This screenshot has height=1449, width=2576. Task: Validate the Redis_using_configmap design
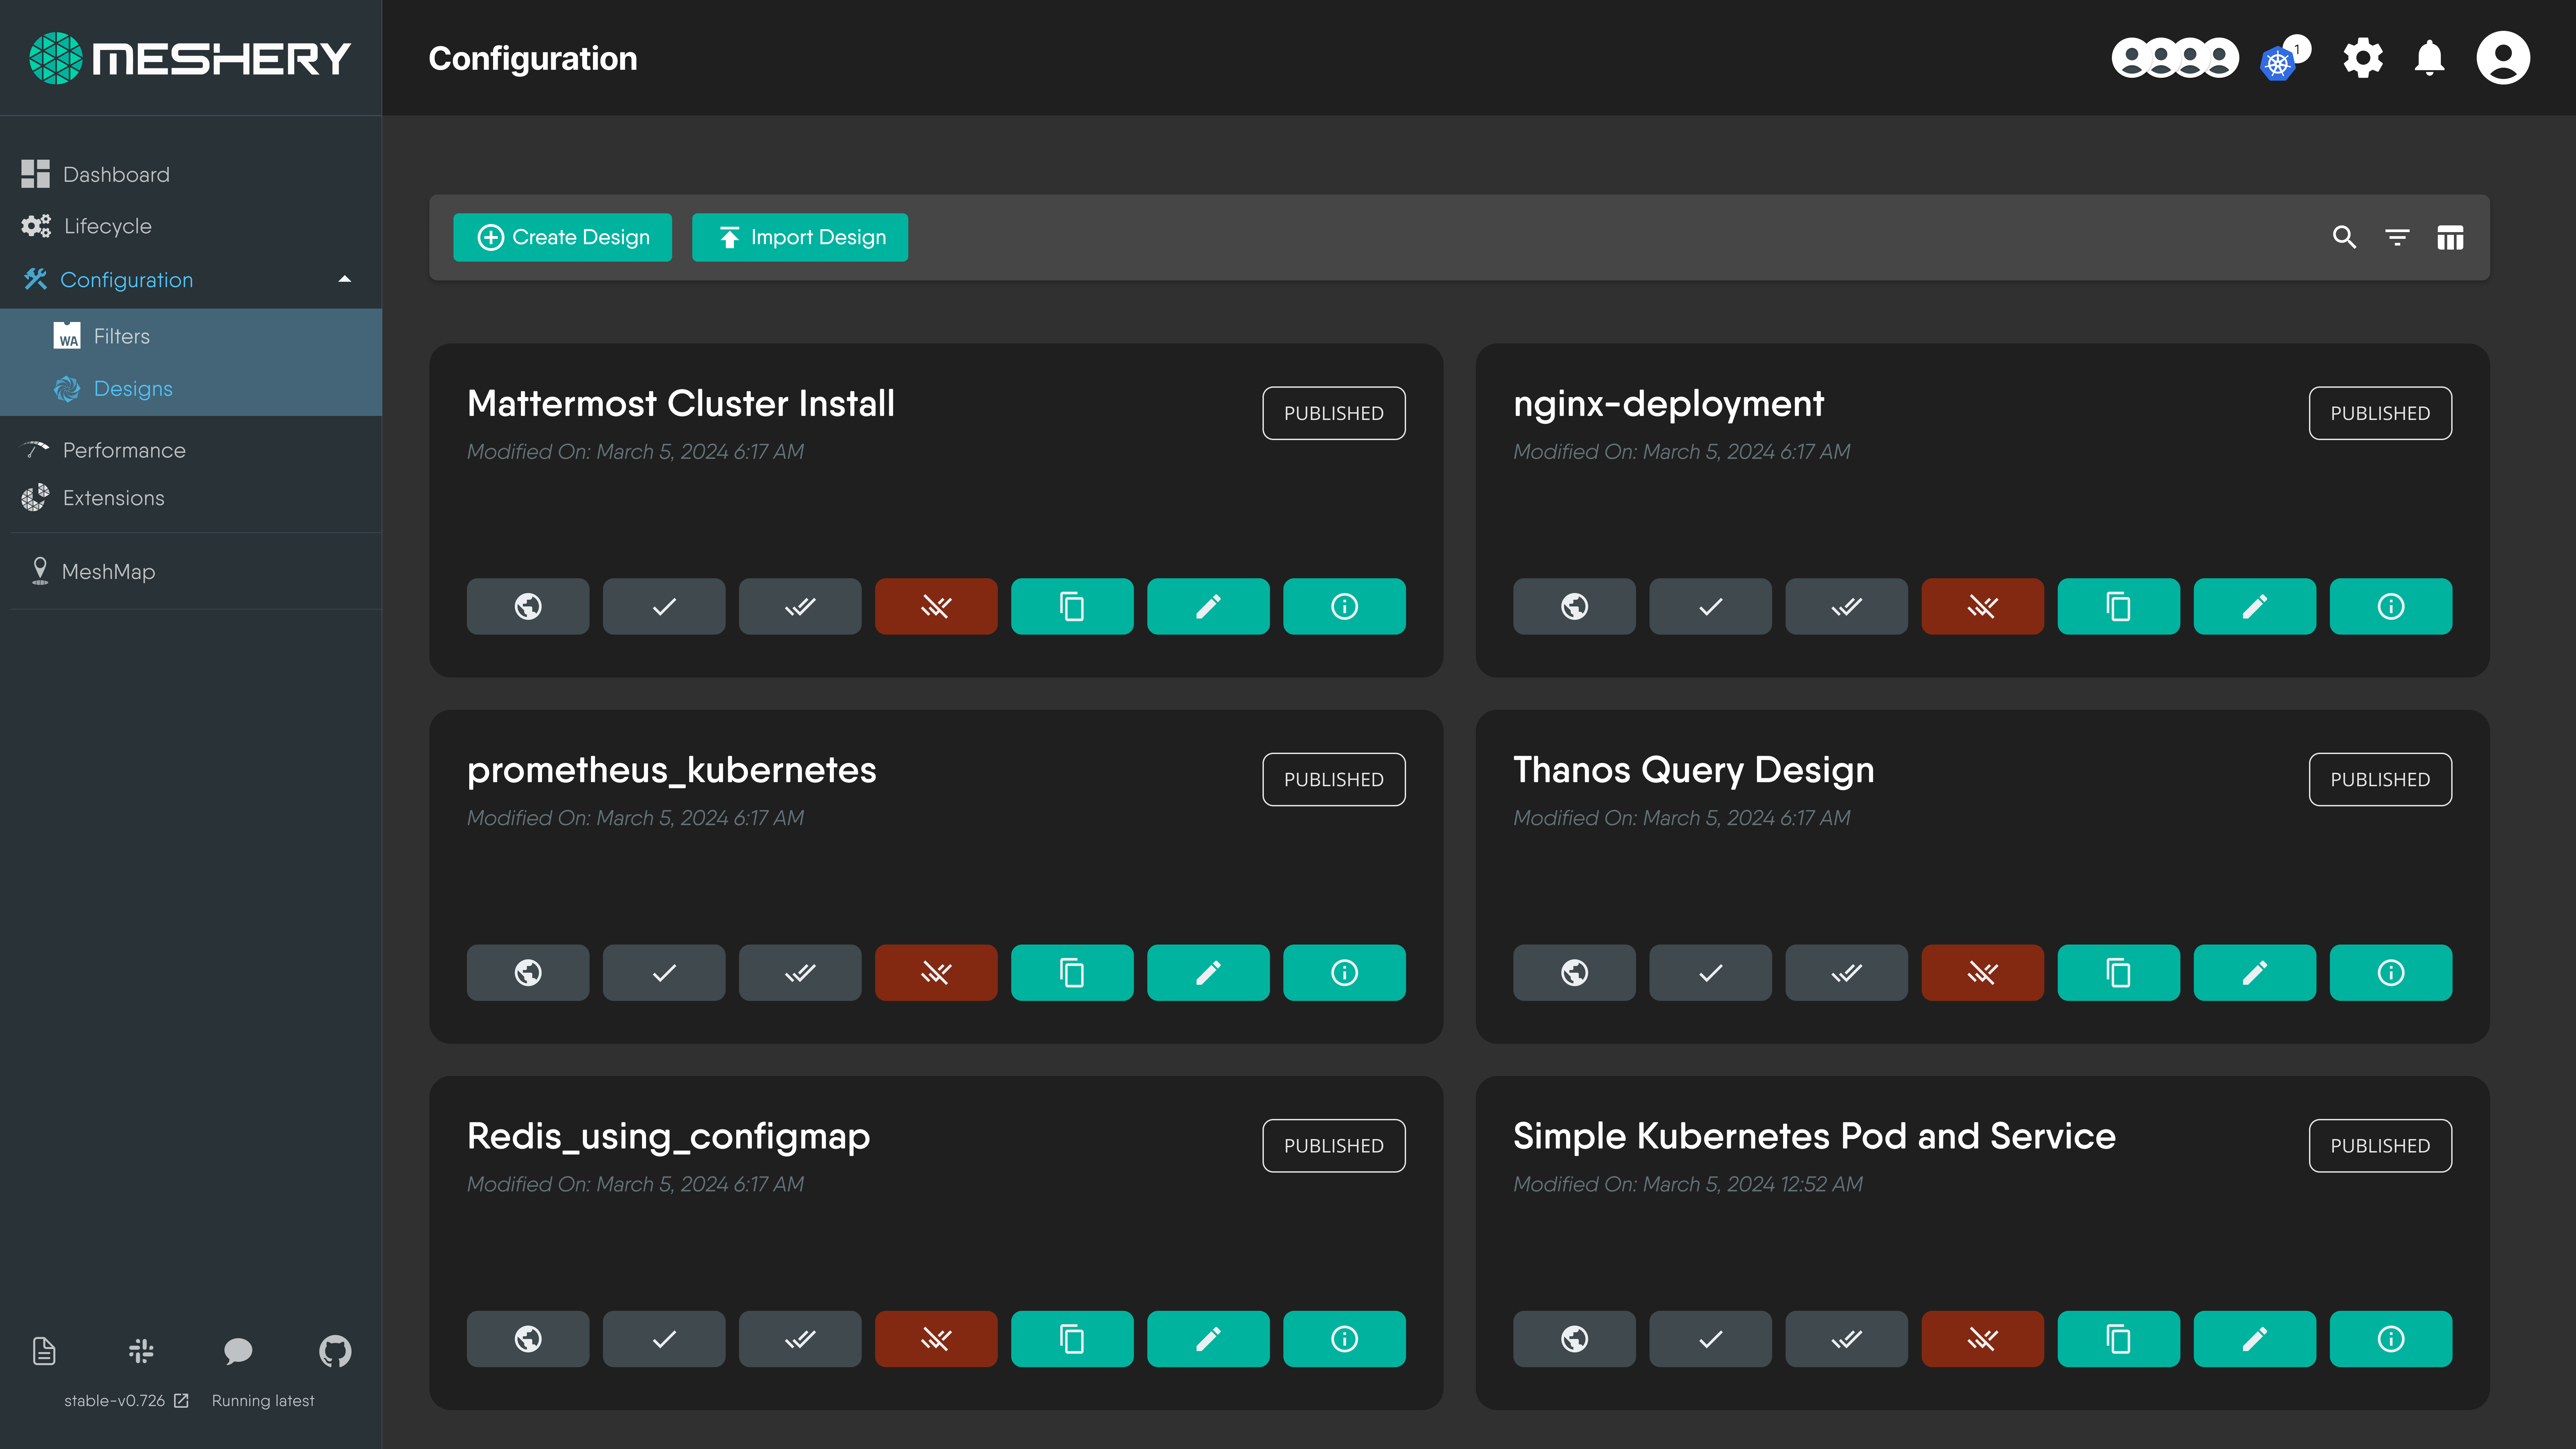coord(664,1338)
